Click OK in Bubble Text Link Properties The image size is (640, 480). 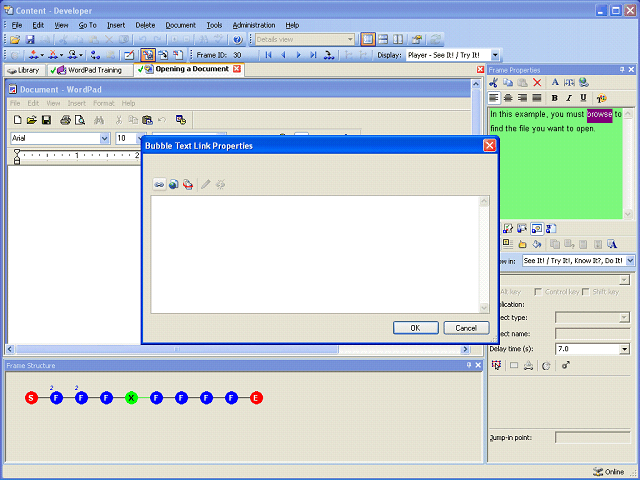pyautogui.click(x=416, y=328)
